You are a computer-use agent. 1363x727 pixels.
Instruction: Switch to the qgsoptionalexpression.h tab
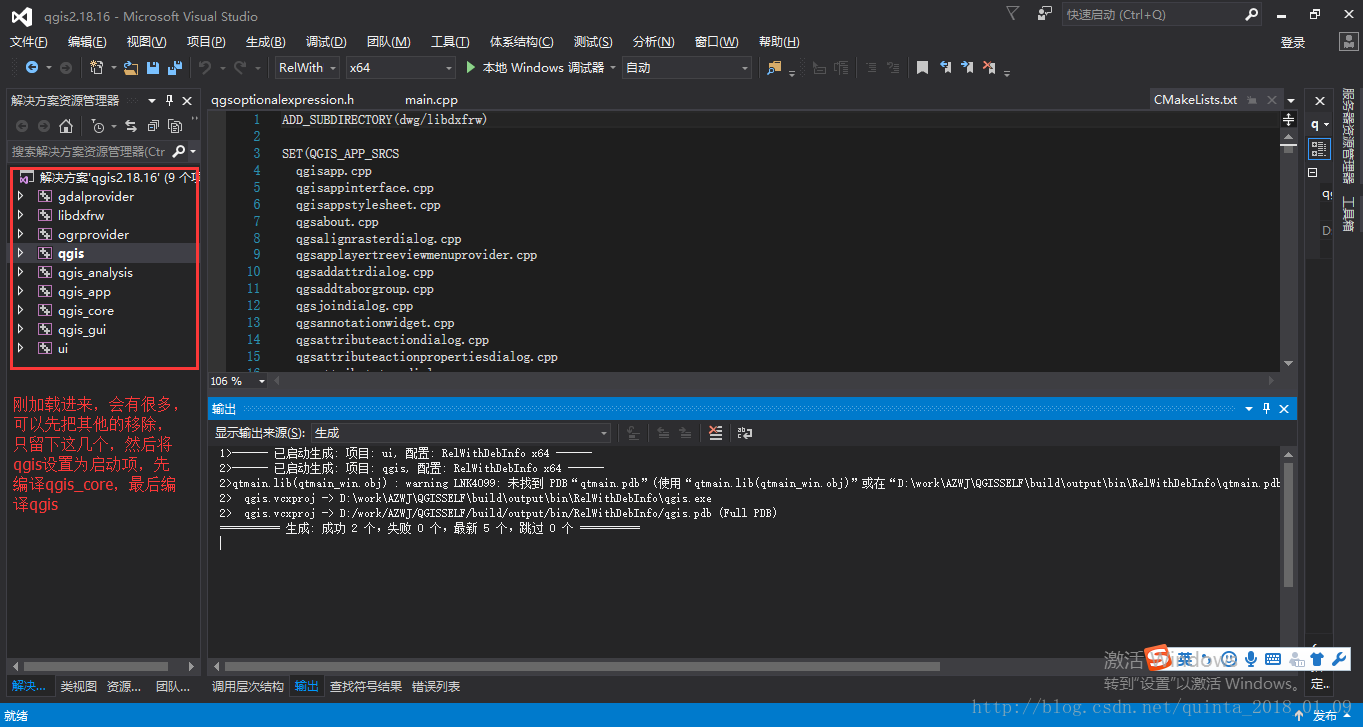[x=283, y=100]
